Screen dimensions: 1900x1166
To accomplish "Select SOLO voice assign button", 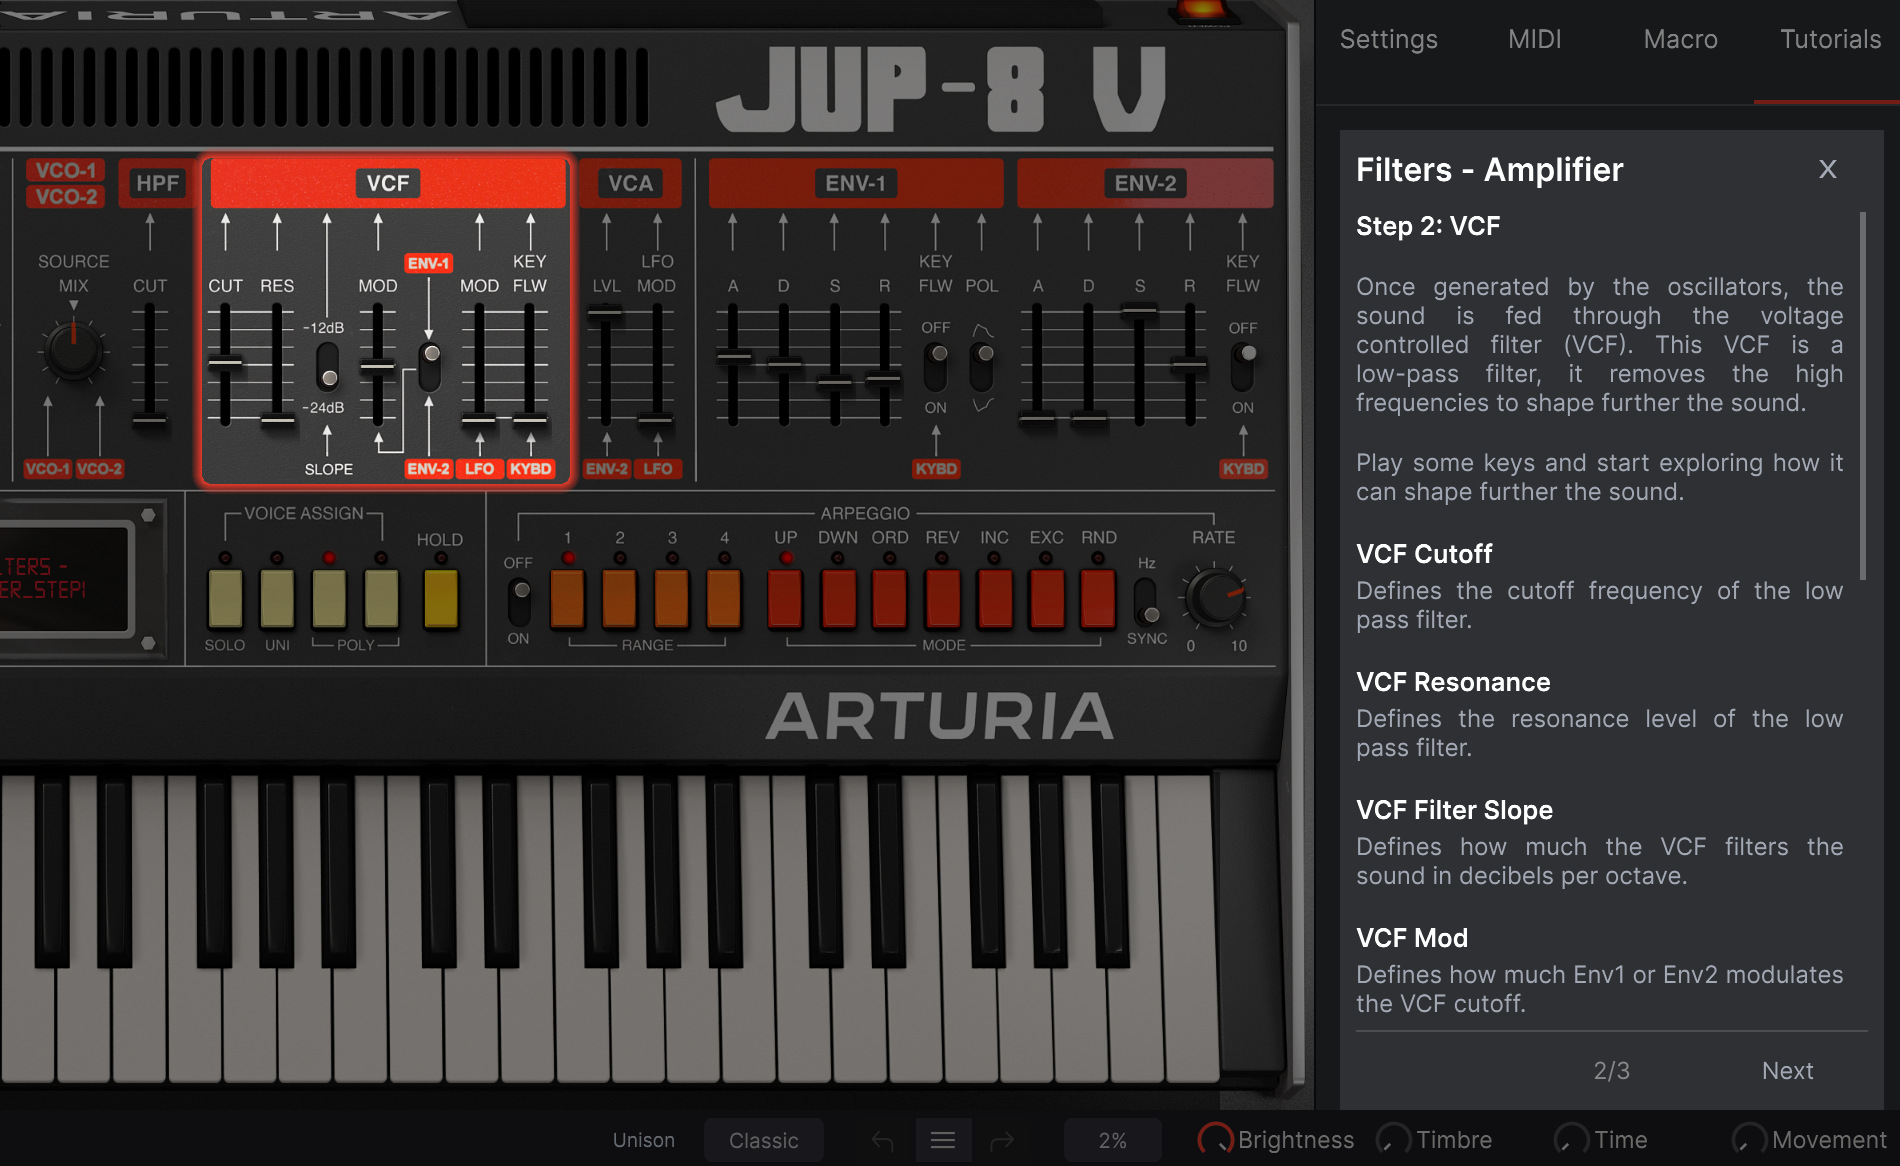I will (x=225, y=599).
